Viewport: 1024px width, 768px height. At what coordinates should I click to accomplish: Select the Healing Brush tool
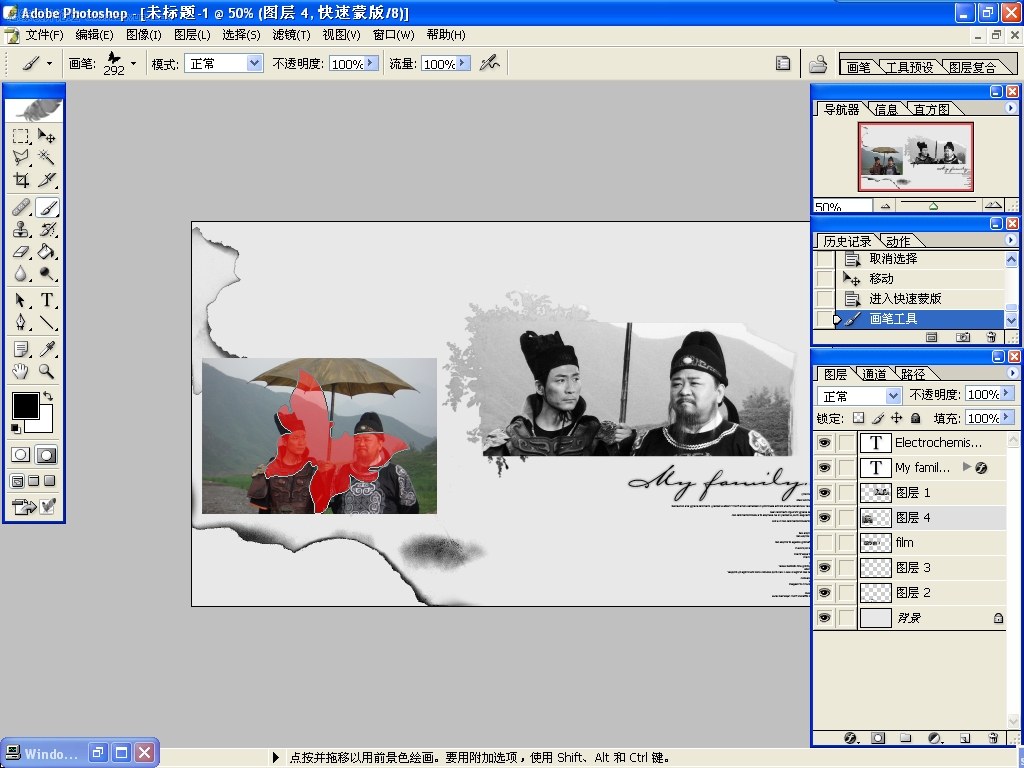point(21,208)
